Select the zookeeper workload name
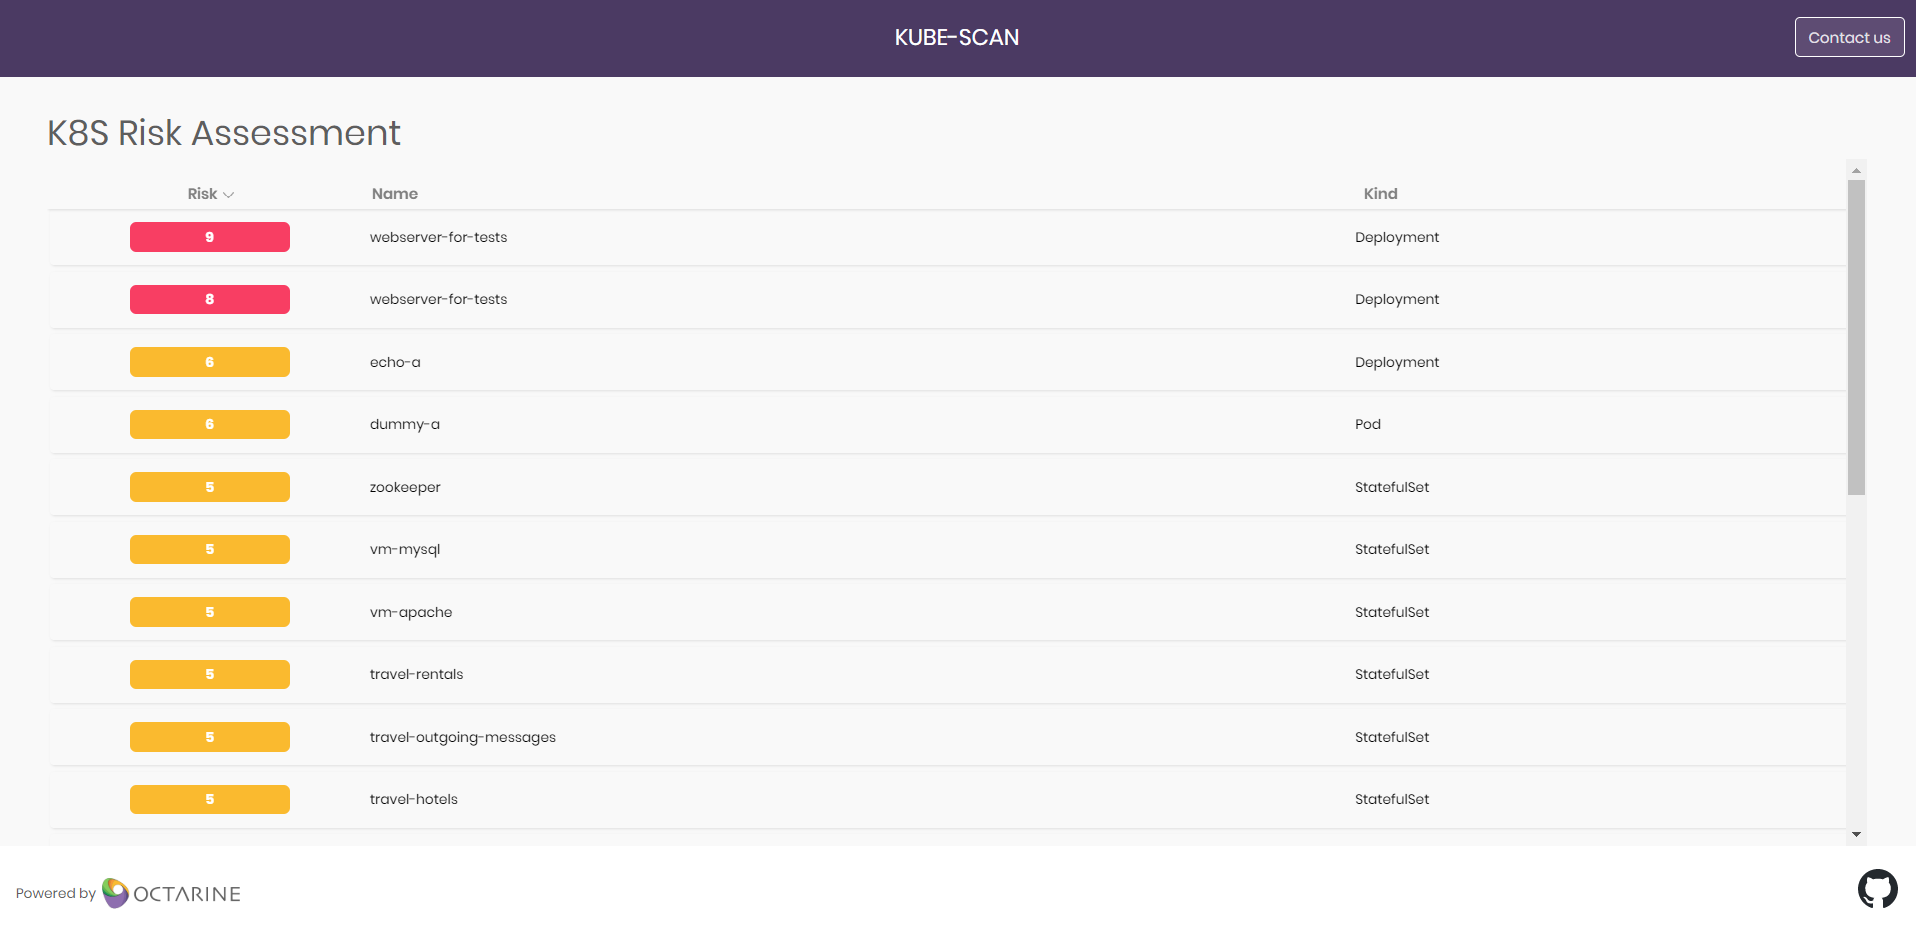The width and height of the screenshot is (1916, 937). tap(405, 487)
